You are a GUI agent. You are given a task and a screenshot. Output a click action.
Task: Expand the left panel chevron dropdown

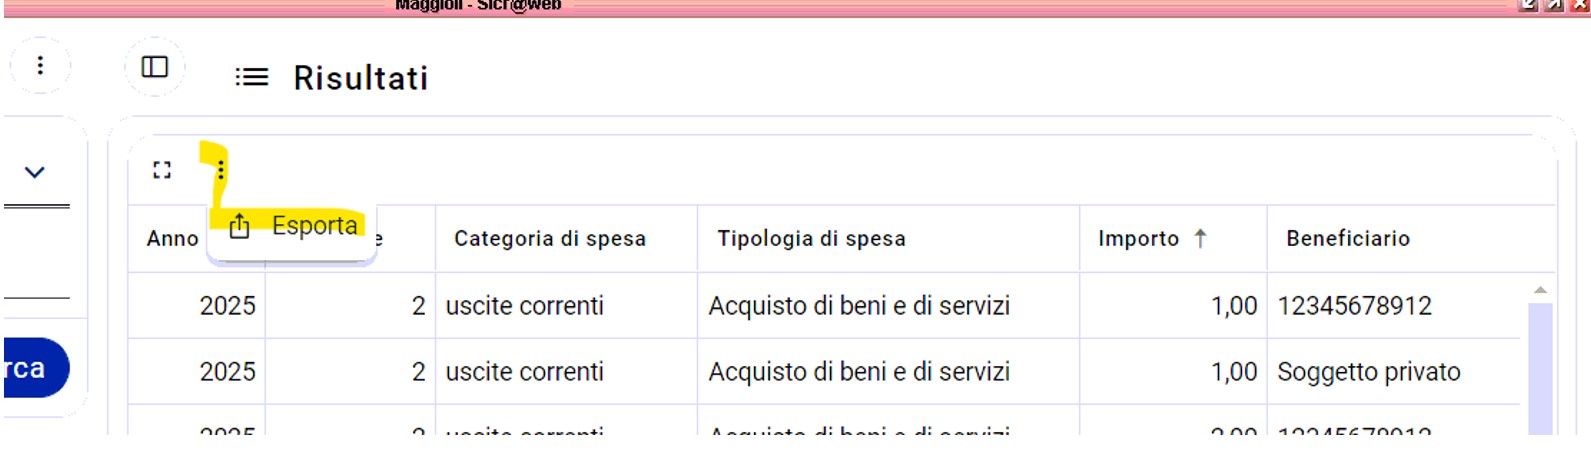coord(35,172)
